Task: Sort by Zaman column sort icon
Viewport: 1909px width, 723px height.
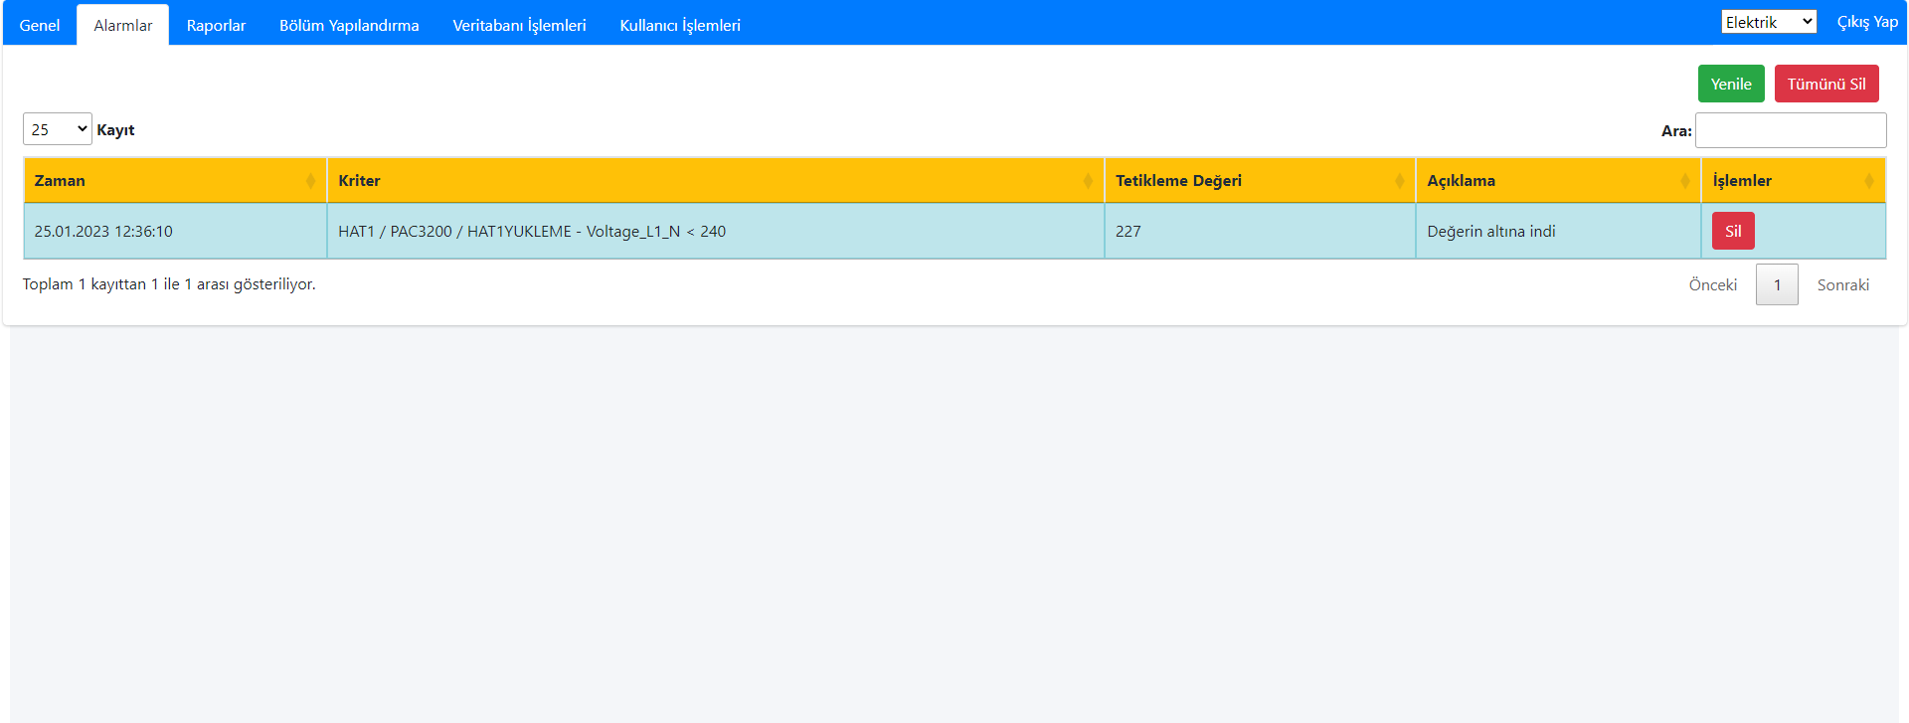Action: tap(310, 181)
